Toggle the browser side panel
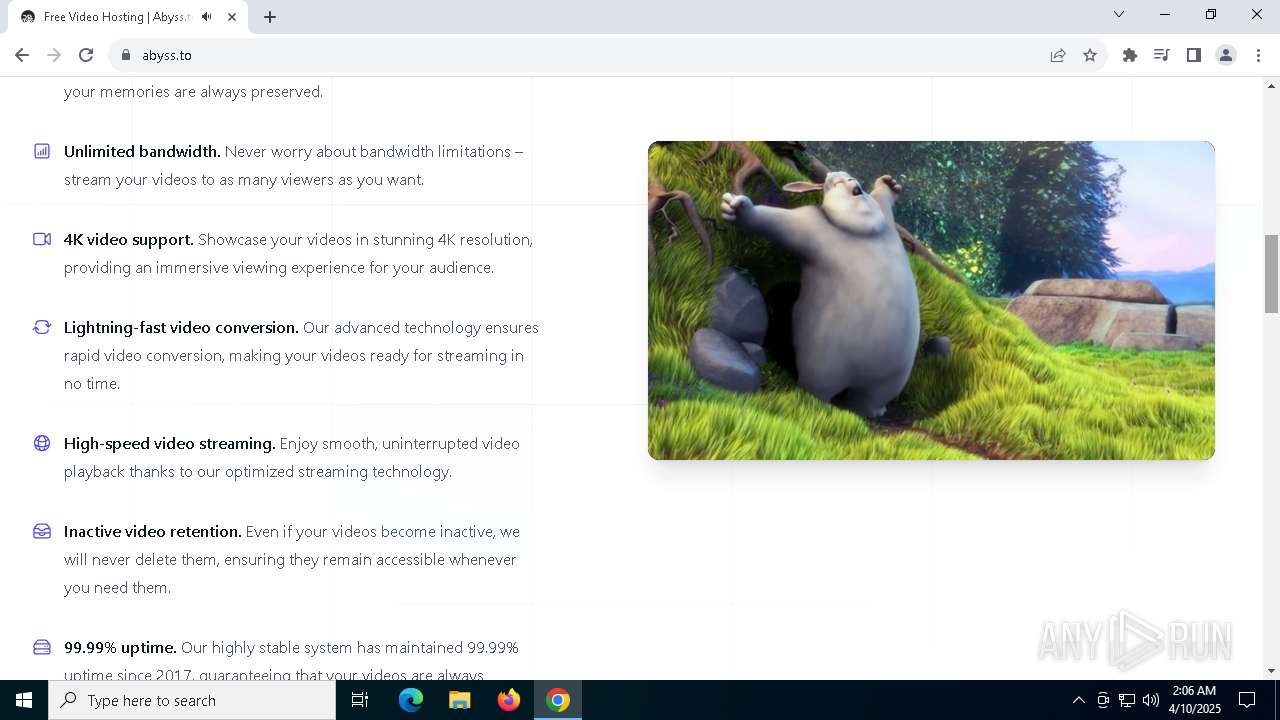This screenshot has height=720, width=1280. pos(1194,55)
